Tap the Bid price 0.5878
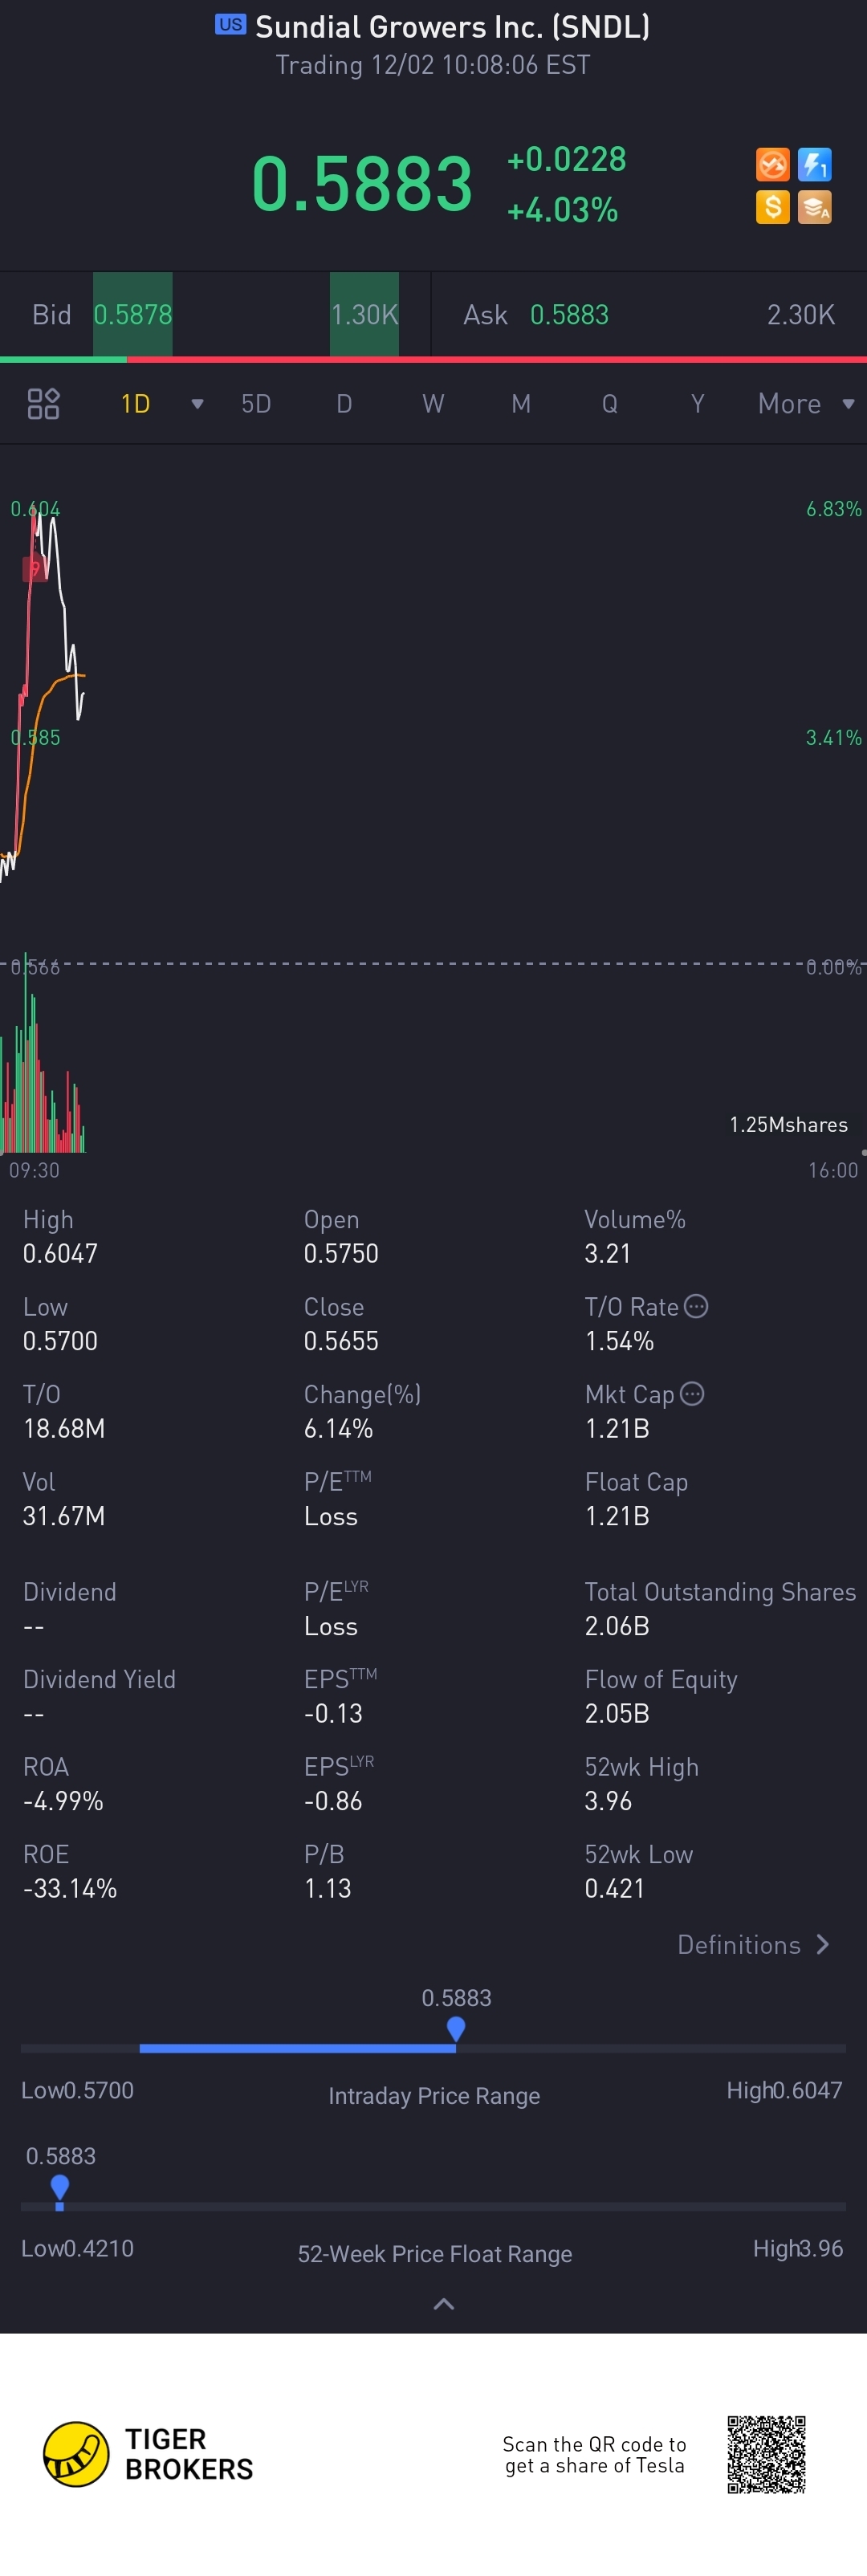 pos(133,315)
